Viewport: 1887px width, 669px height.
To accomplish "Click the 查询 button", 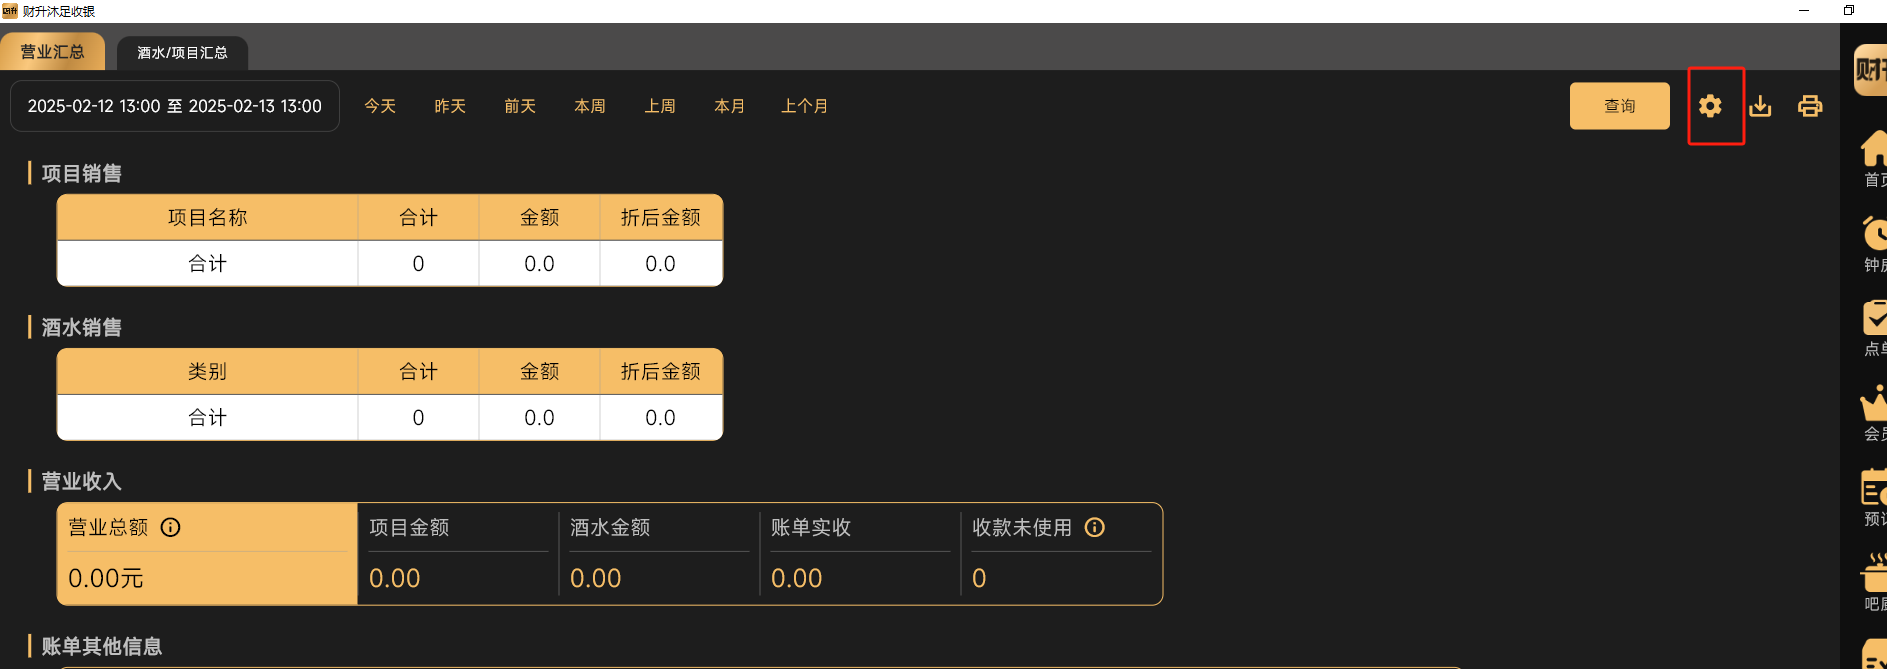I will coord(1620,106).
